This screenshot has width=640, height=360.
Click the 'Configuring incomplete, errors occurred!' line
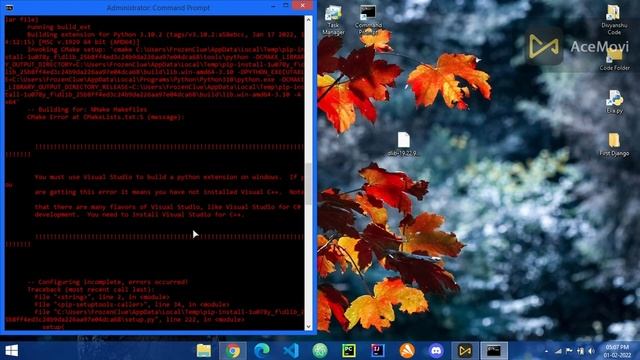pyautogui.click(x=108, y=282)
